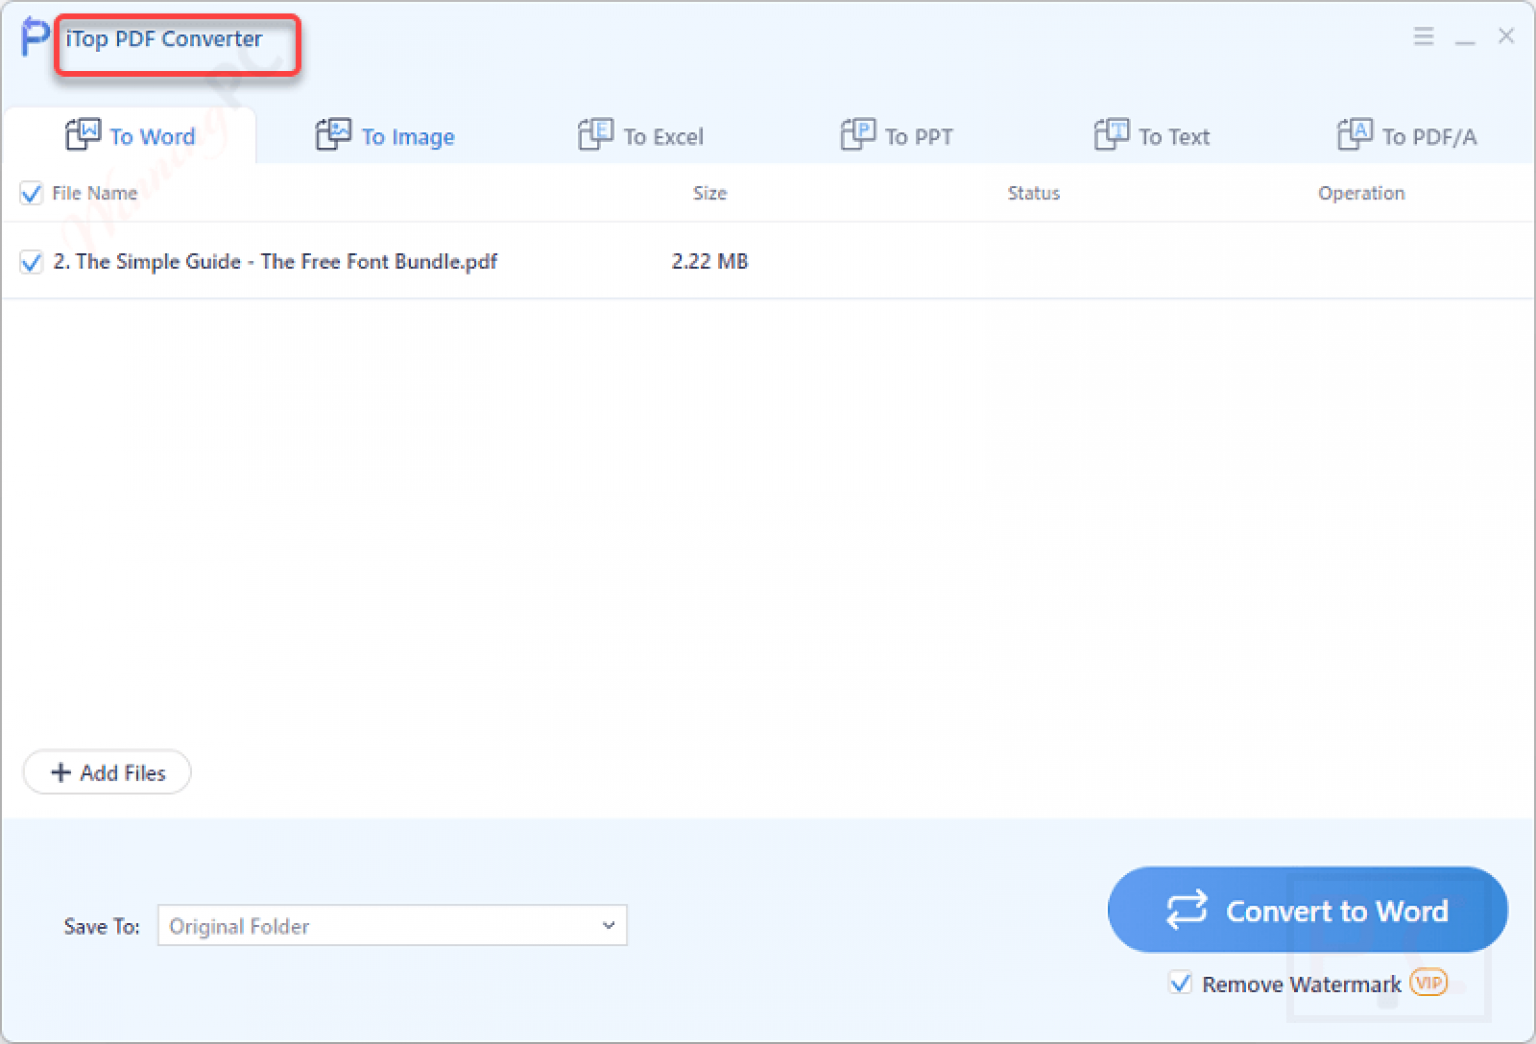Open the Save To location dropdown
1536x1044 pixels.
[391, 926]
